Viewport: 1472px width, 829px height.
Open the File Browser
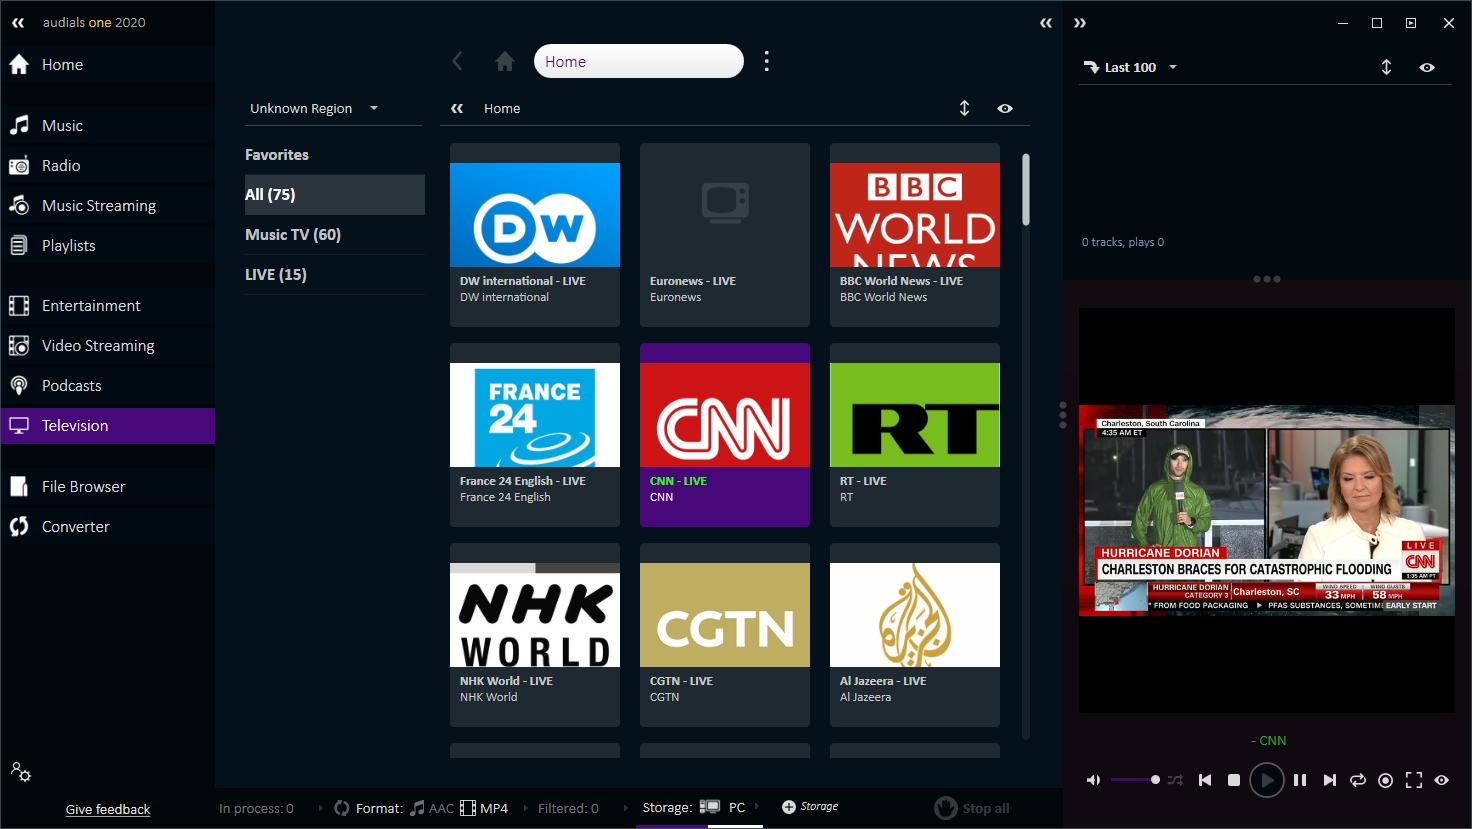pyautogui.click(x=107, y=486)
